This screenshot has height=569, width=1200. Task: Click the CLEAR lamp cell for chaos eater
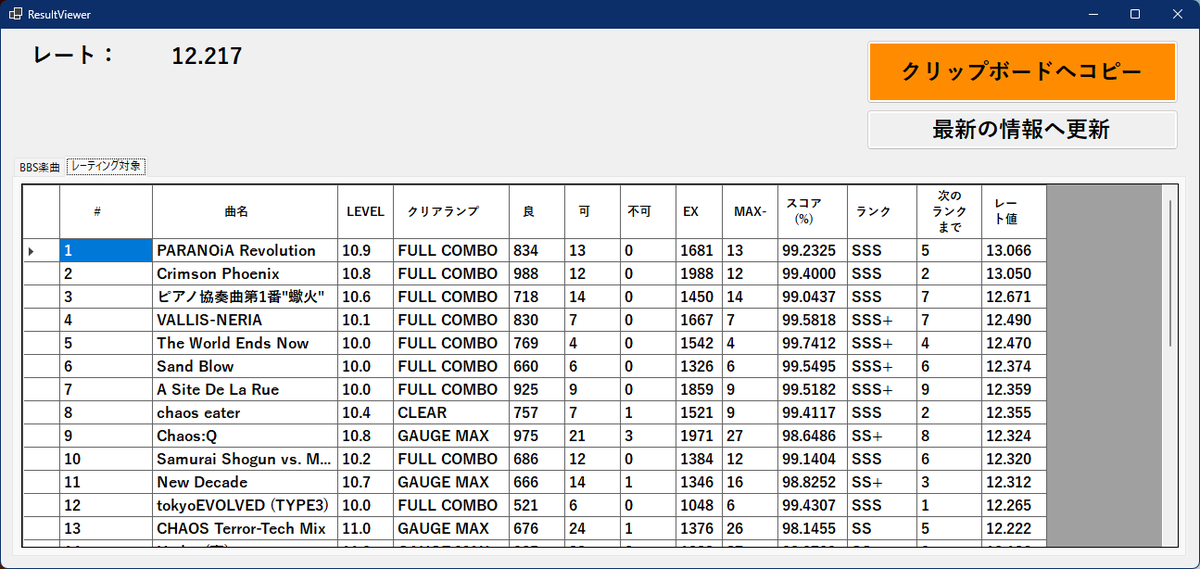(x=451, y=412)
